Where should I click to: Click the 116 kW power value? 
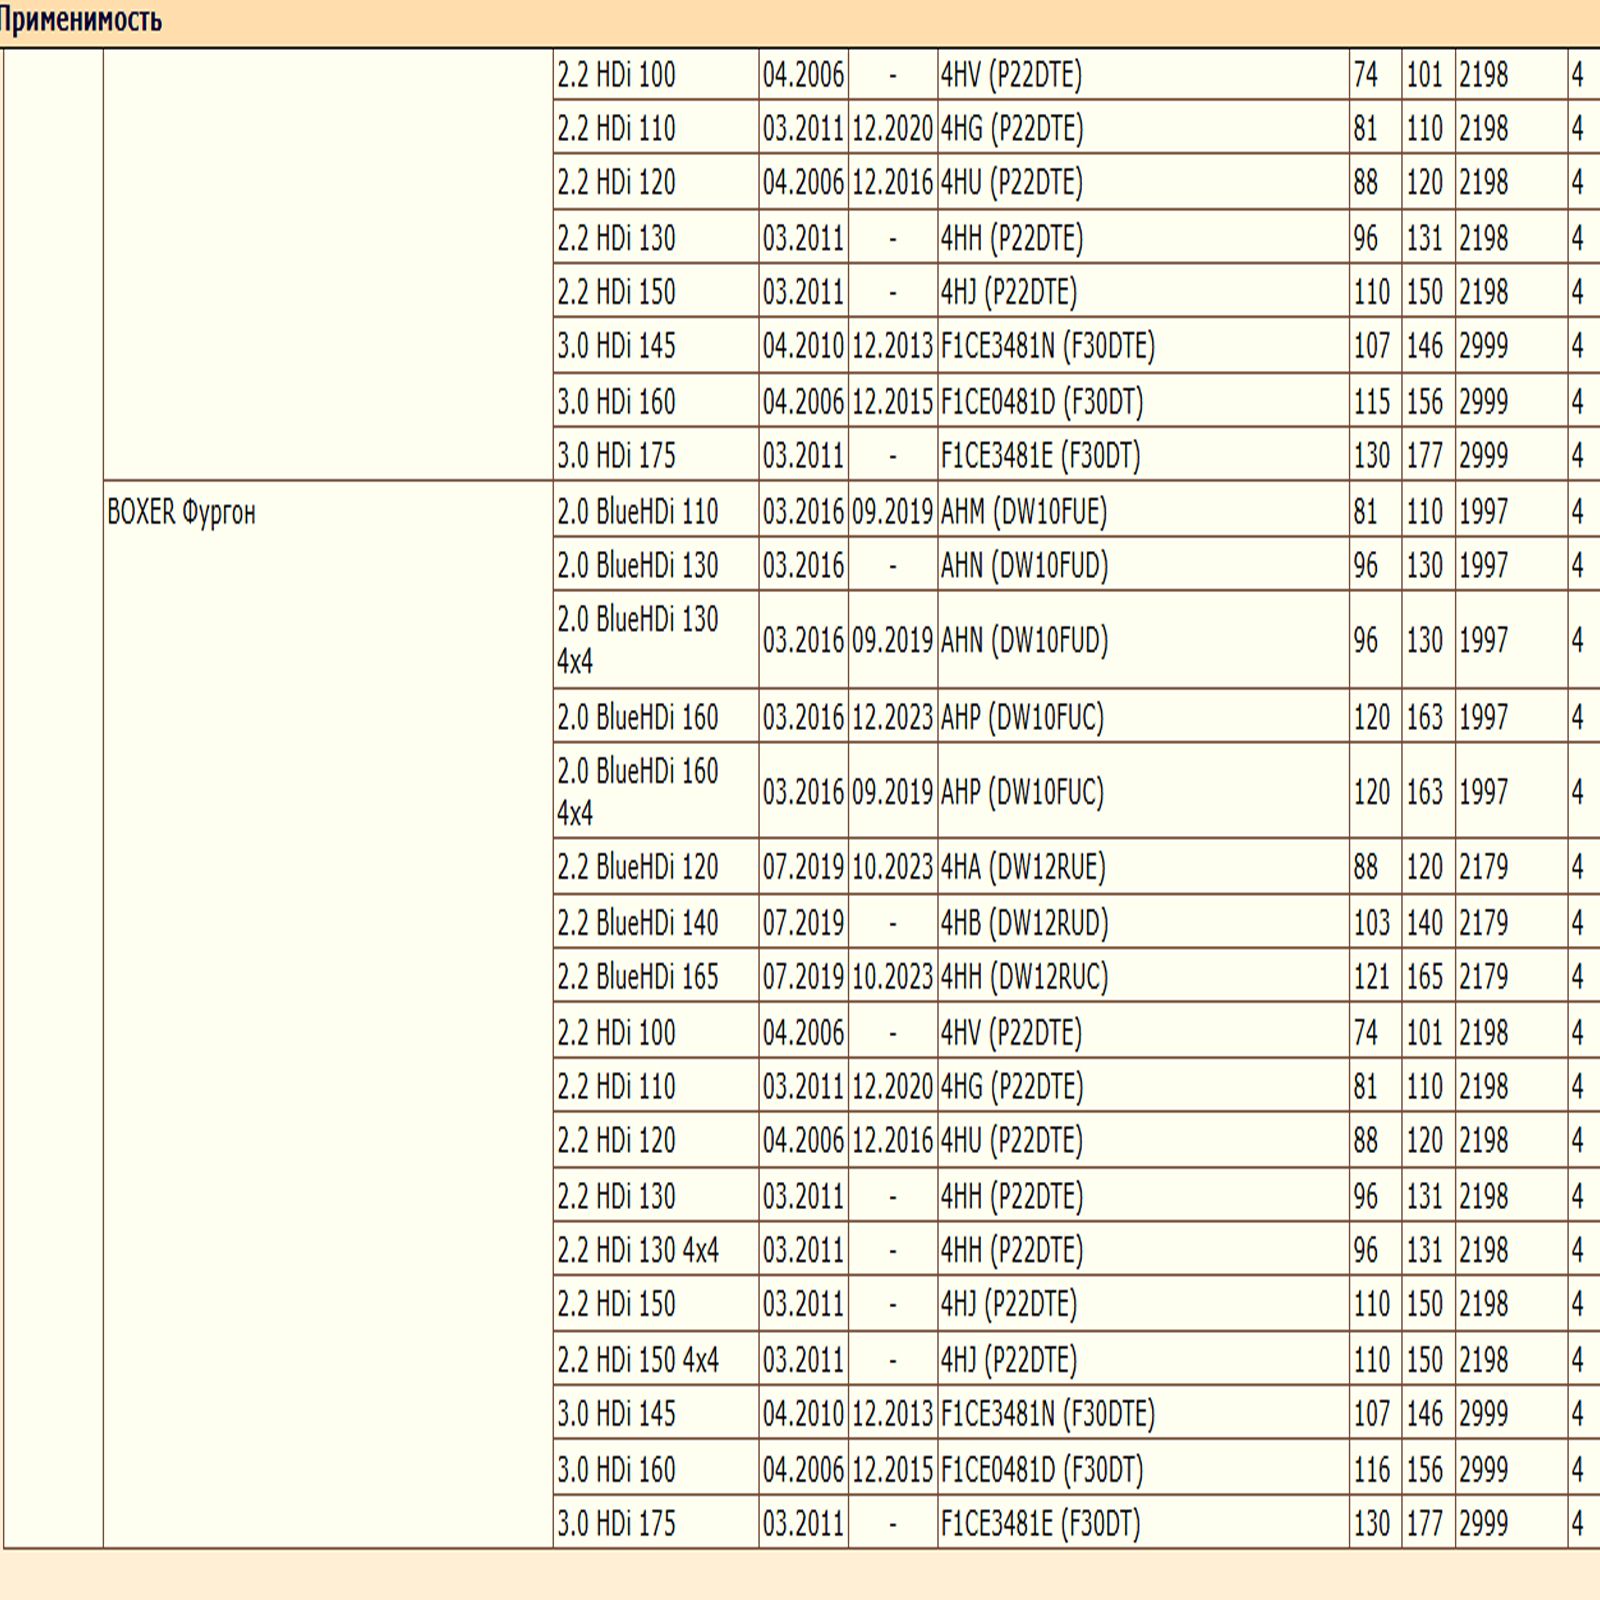[x=1372, y=1470]
